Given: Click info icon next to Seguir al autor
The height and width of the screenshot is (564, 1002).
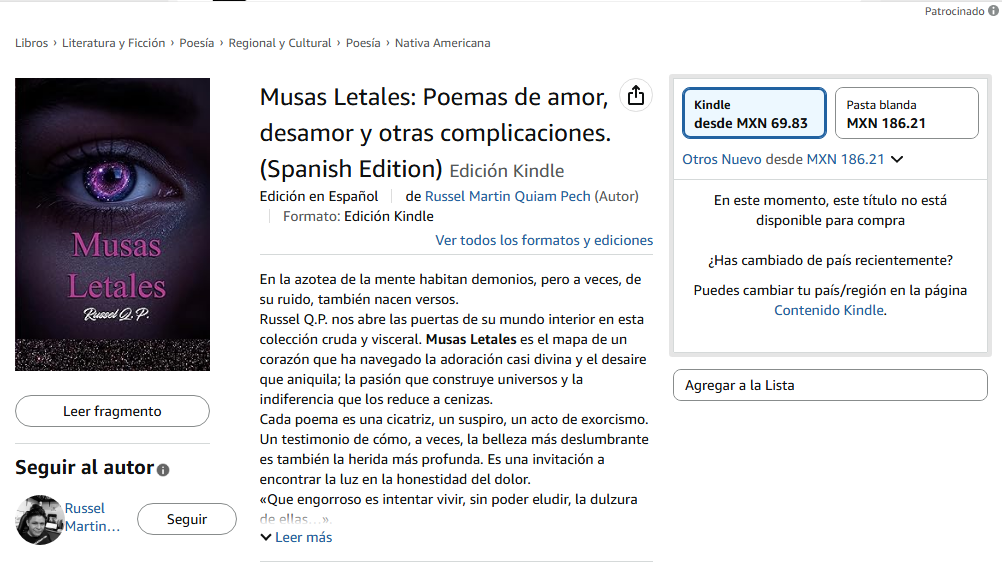Looking at the screenshot, I should coord(163,470).
